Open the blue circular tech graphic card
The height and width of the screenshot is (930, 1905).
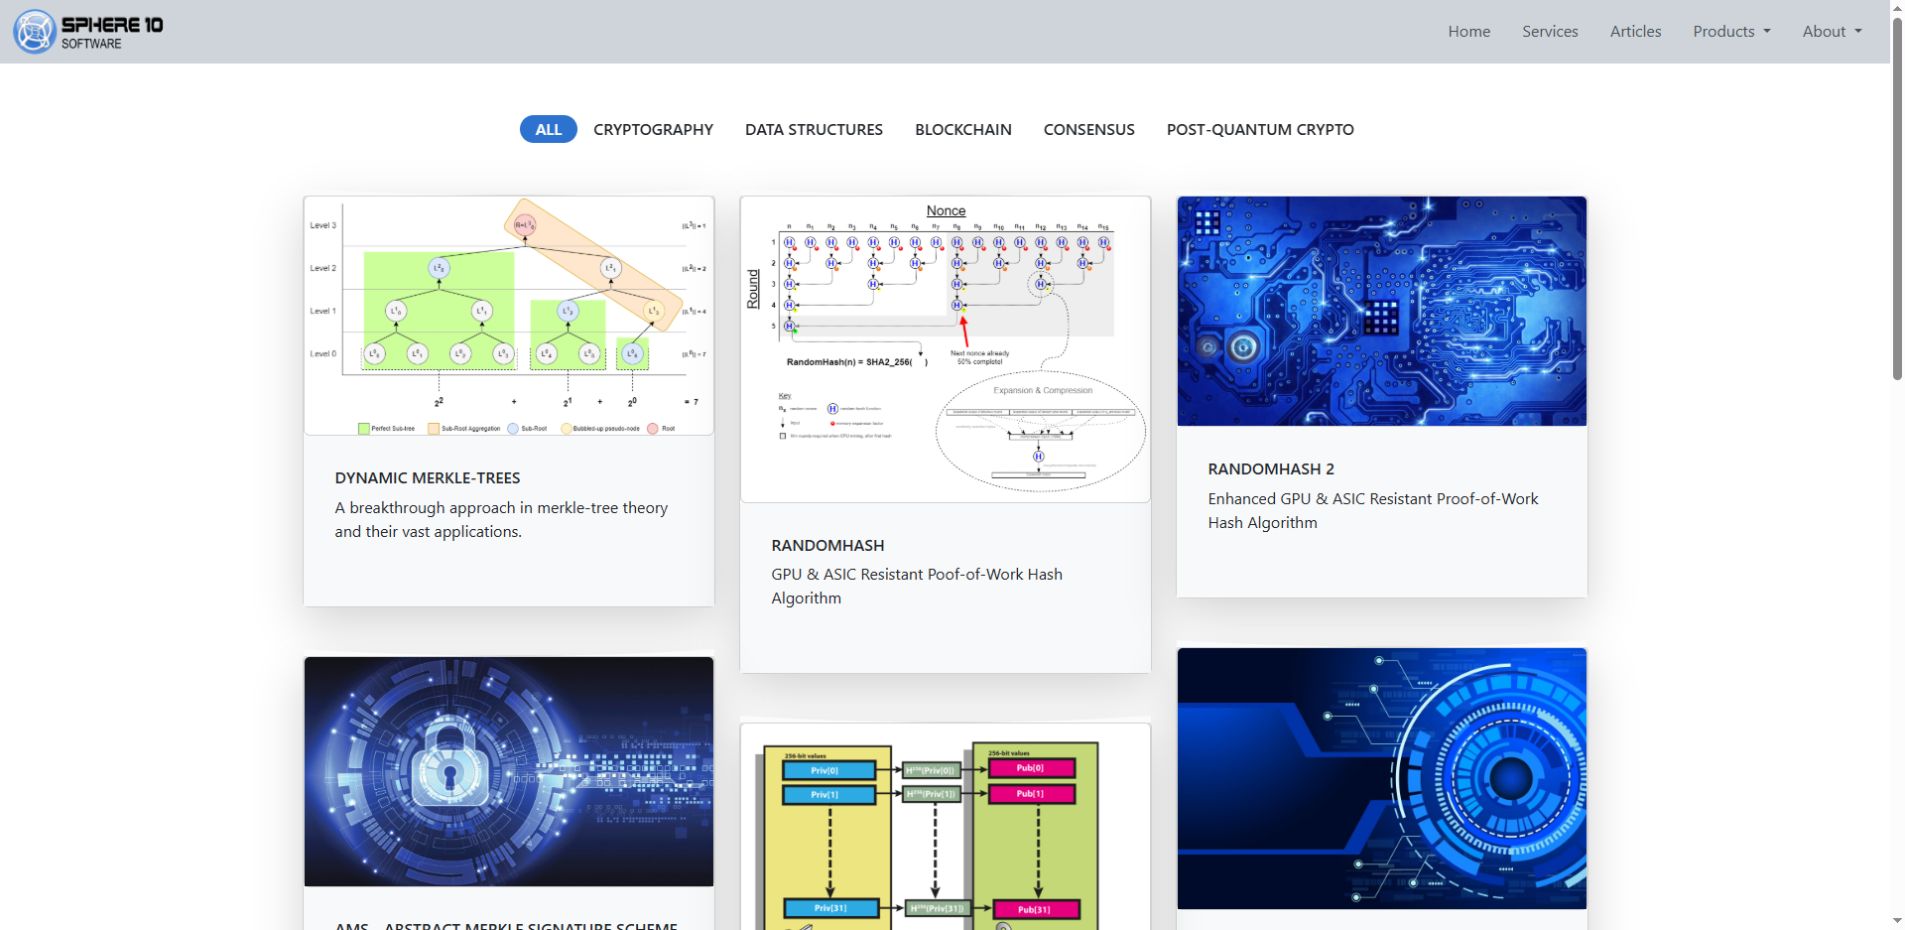point(1382,778)
